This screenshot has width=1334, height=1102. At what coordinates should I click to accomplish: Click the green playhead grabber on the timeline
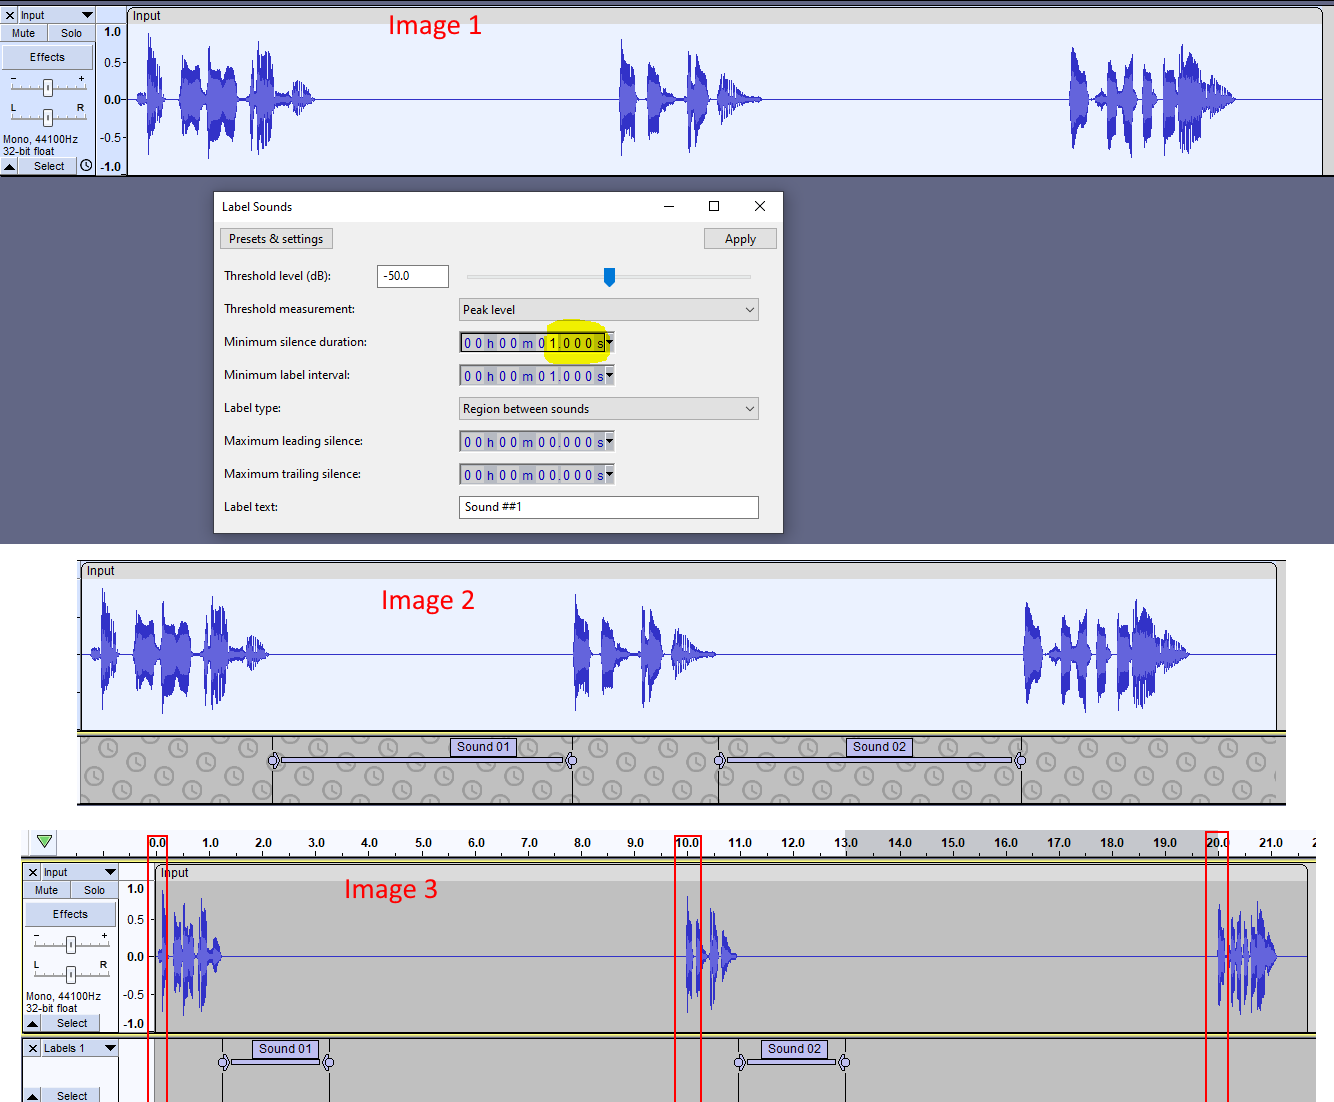tap(43, 842)
